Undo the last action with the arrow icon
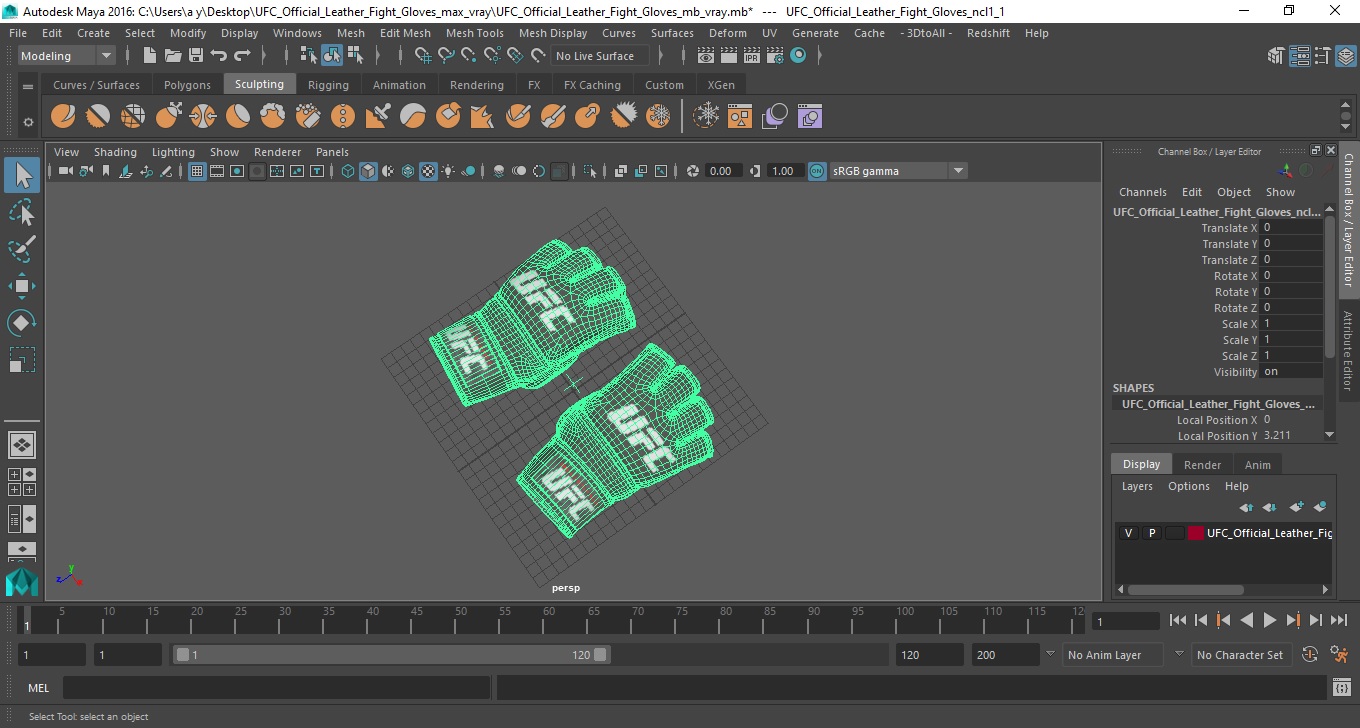This screenshot has height=728, width=1360. pos(219,56)
